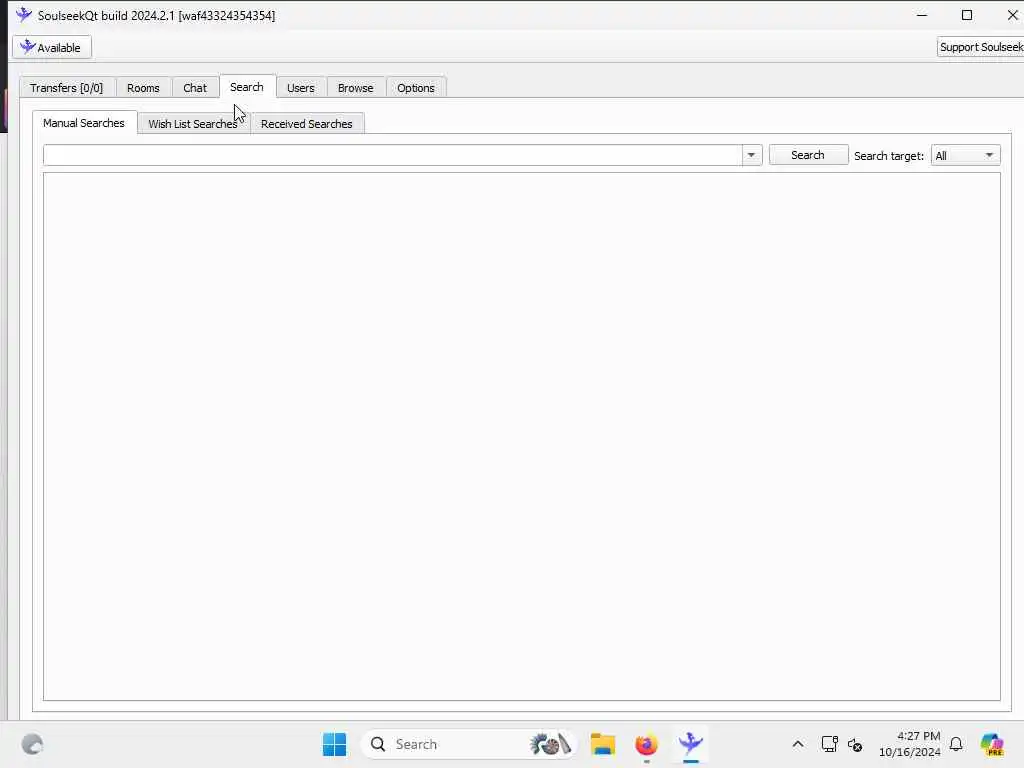Screen dimensions: 1024x768
Task: Select the Manual Searches subtab
Action: [x=84, y=123]
